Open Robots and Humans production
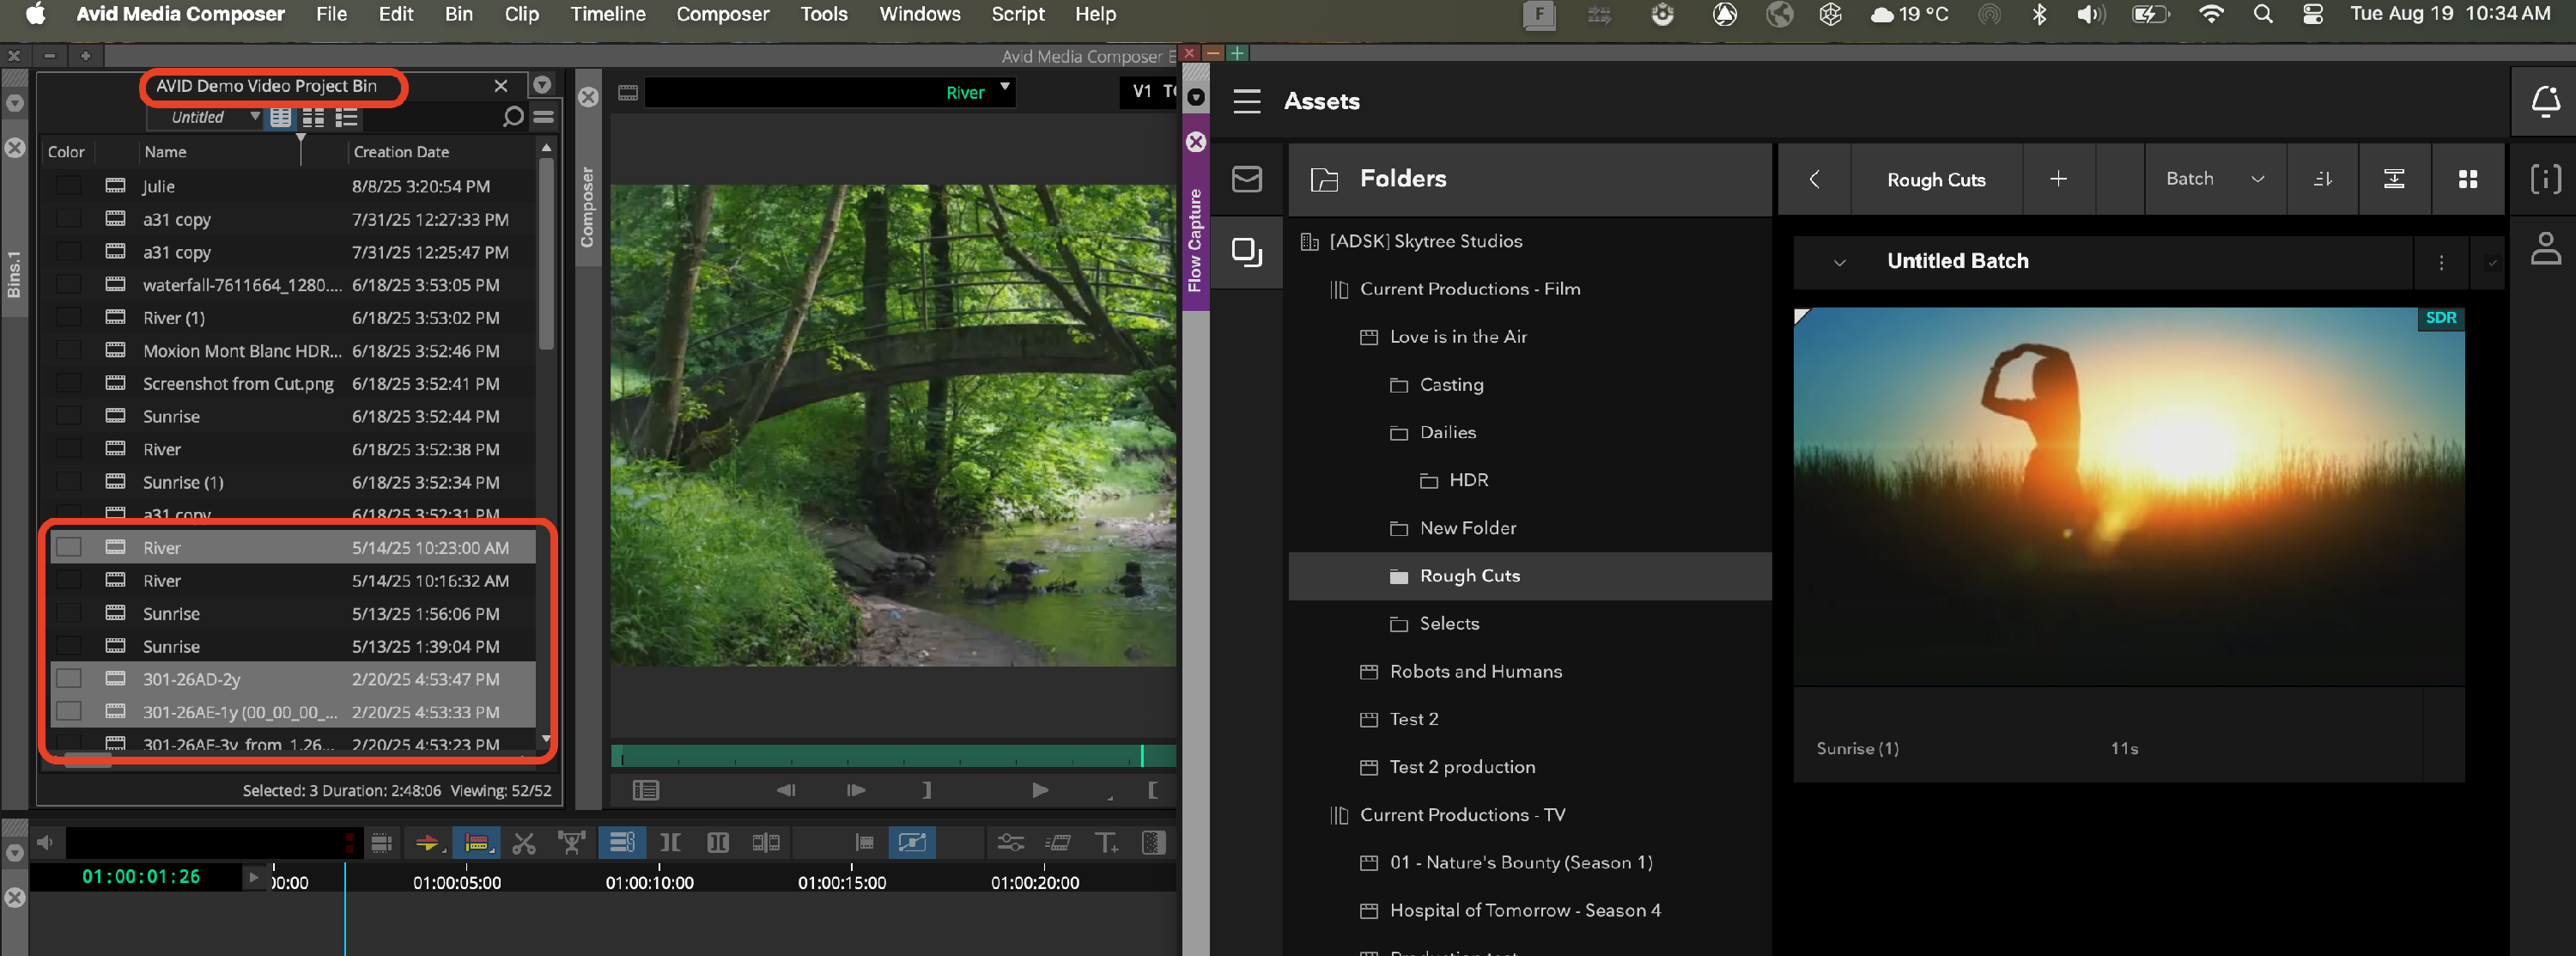The image size is (2576, 956). pyautogui.click(x=1475, y=671)
